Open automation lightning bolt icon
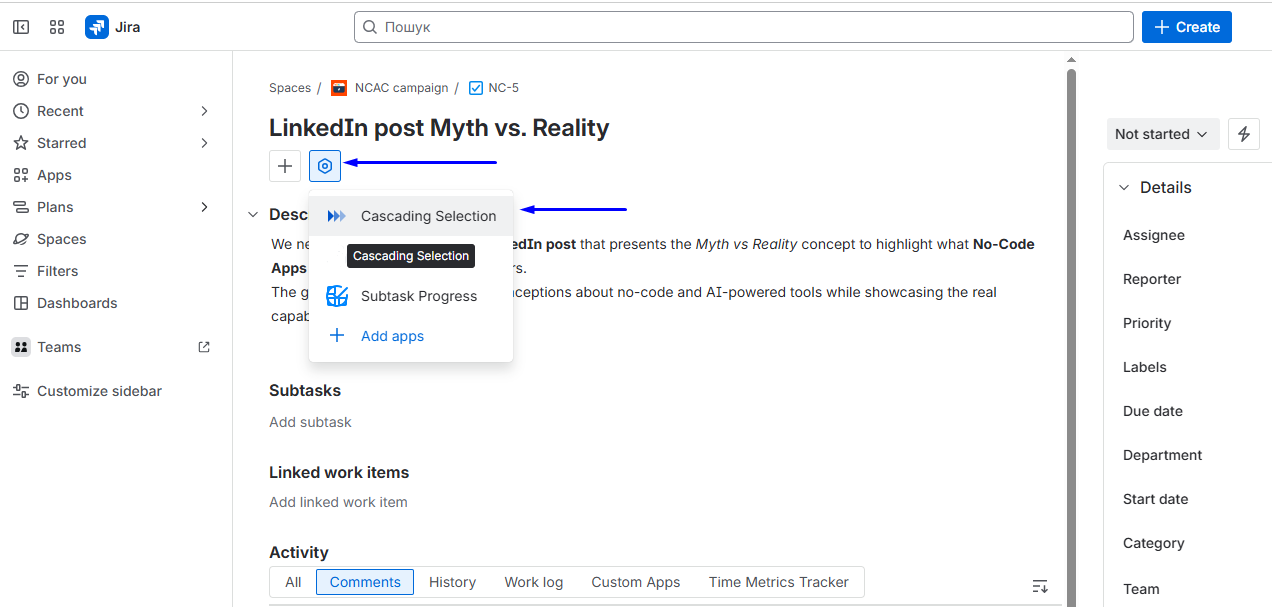1272x607 pixels. [1244, 134]
